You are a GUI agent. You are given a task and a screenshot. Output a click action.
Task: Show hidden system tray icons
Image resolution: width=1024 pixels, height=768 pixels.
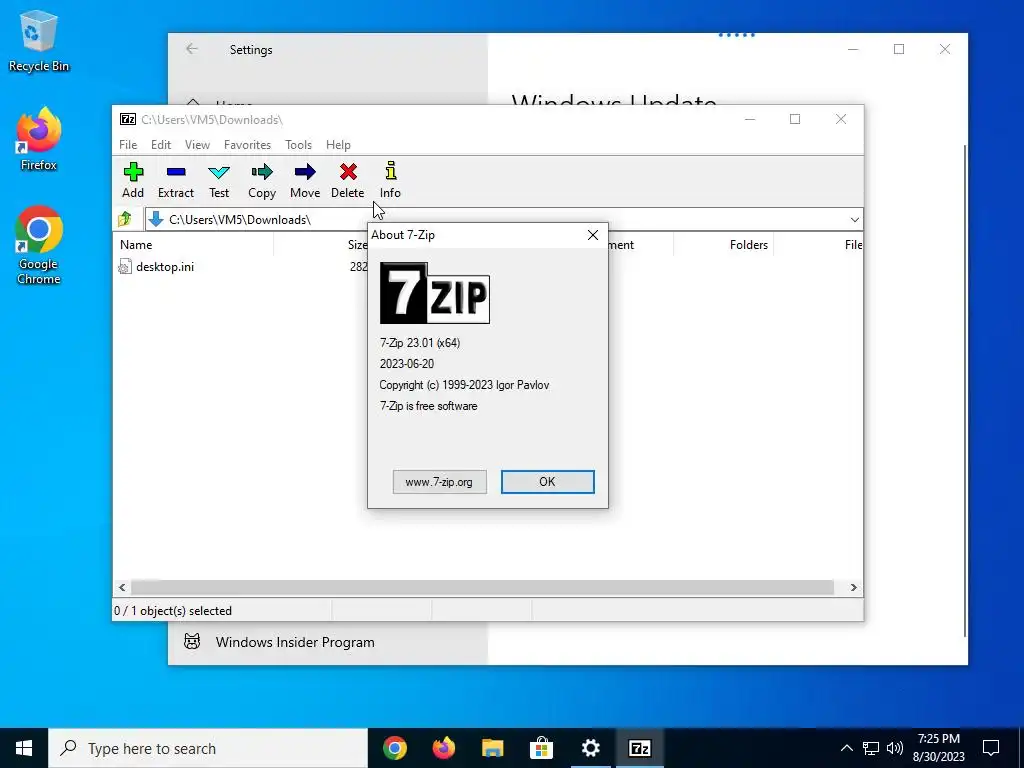click(846, 748)
